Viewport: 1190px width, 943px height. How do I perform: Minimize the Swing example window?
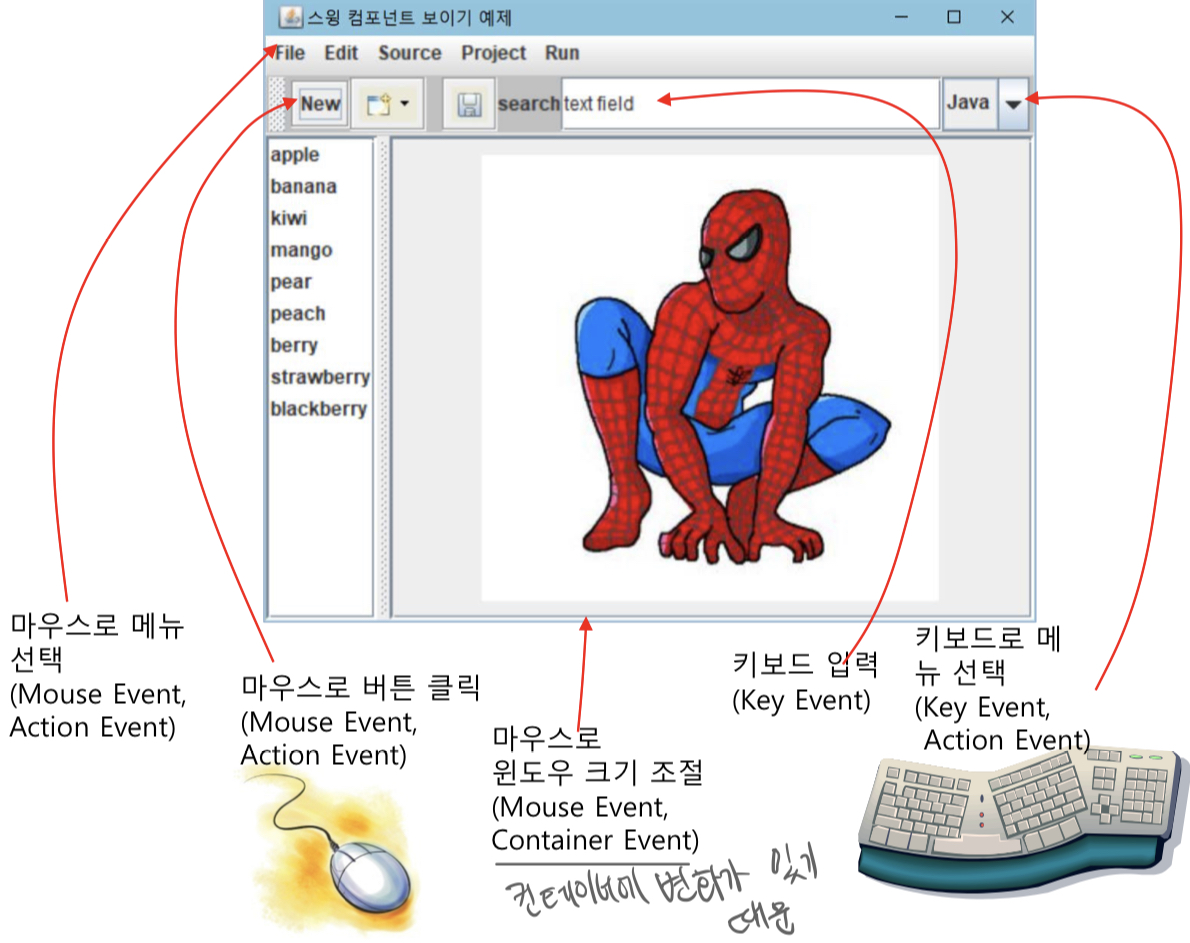click(902, 17)
